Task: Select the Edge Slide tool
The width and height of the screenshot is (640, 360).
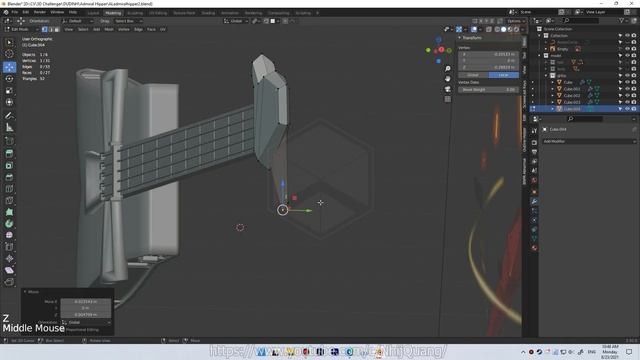Action: point(9,247)
